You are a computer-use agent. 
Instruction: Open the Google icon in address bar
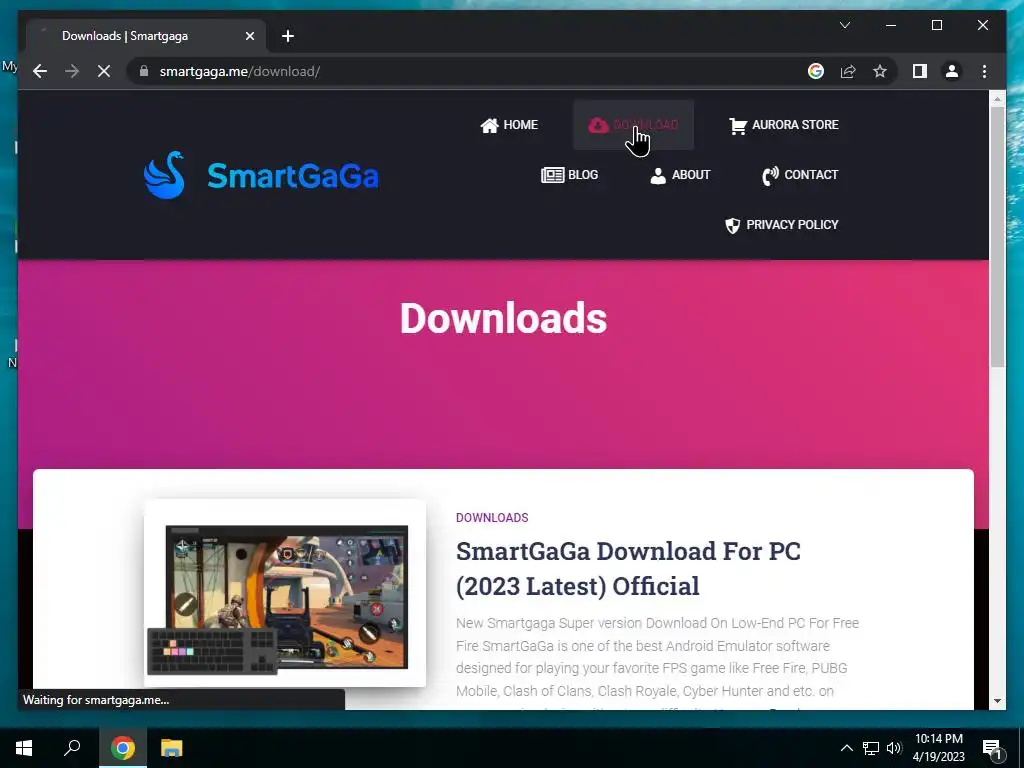click(x=816, y=71)
